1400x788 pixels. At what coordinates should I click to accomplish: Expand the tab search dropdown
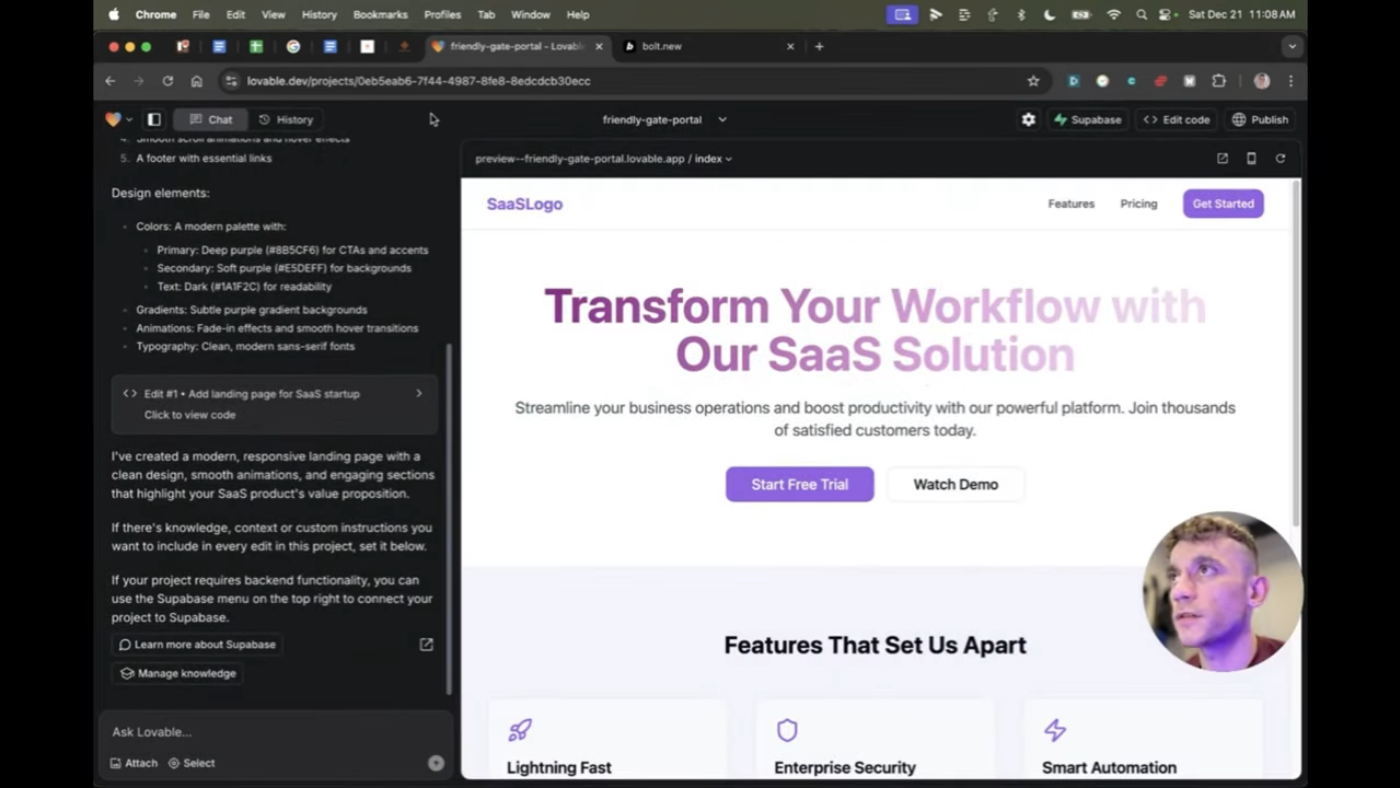click(1292, 46)
